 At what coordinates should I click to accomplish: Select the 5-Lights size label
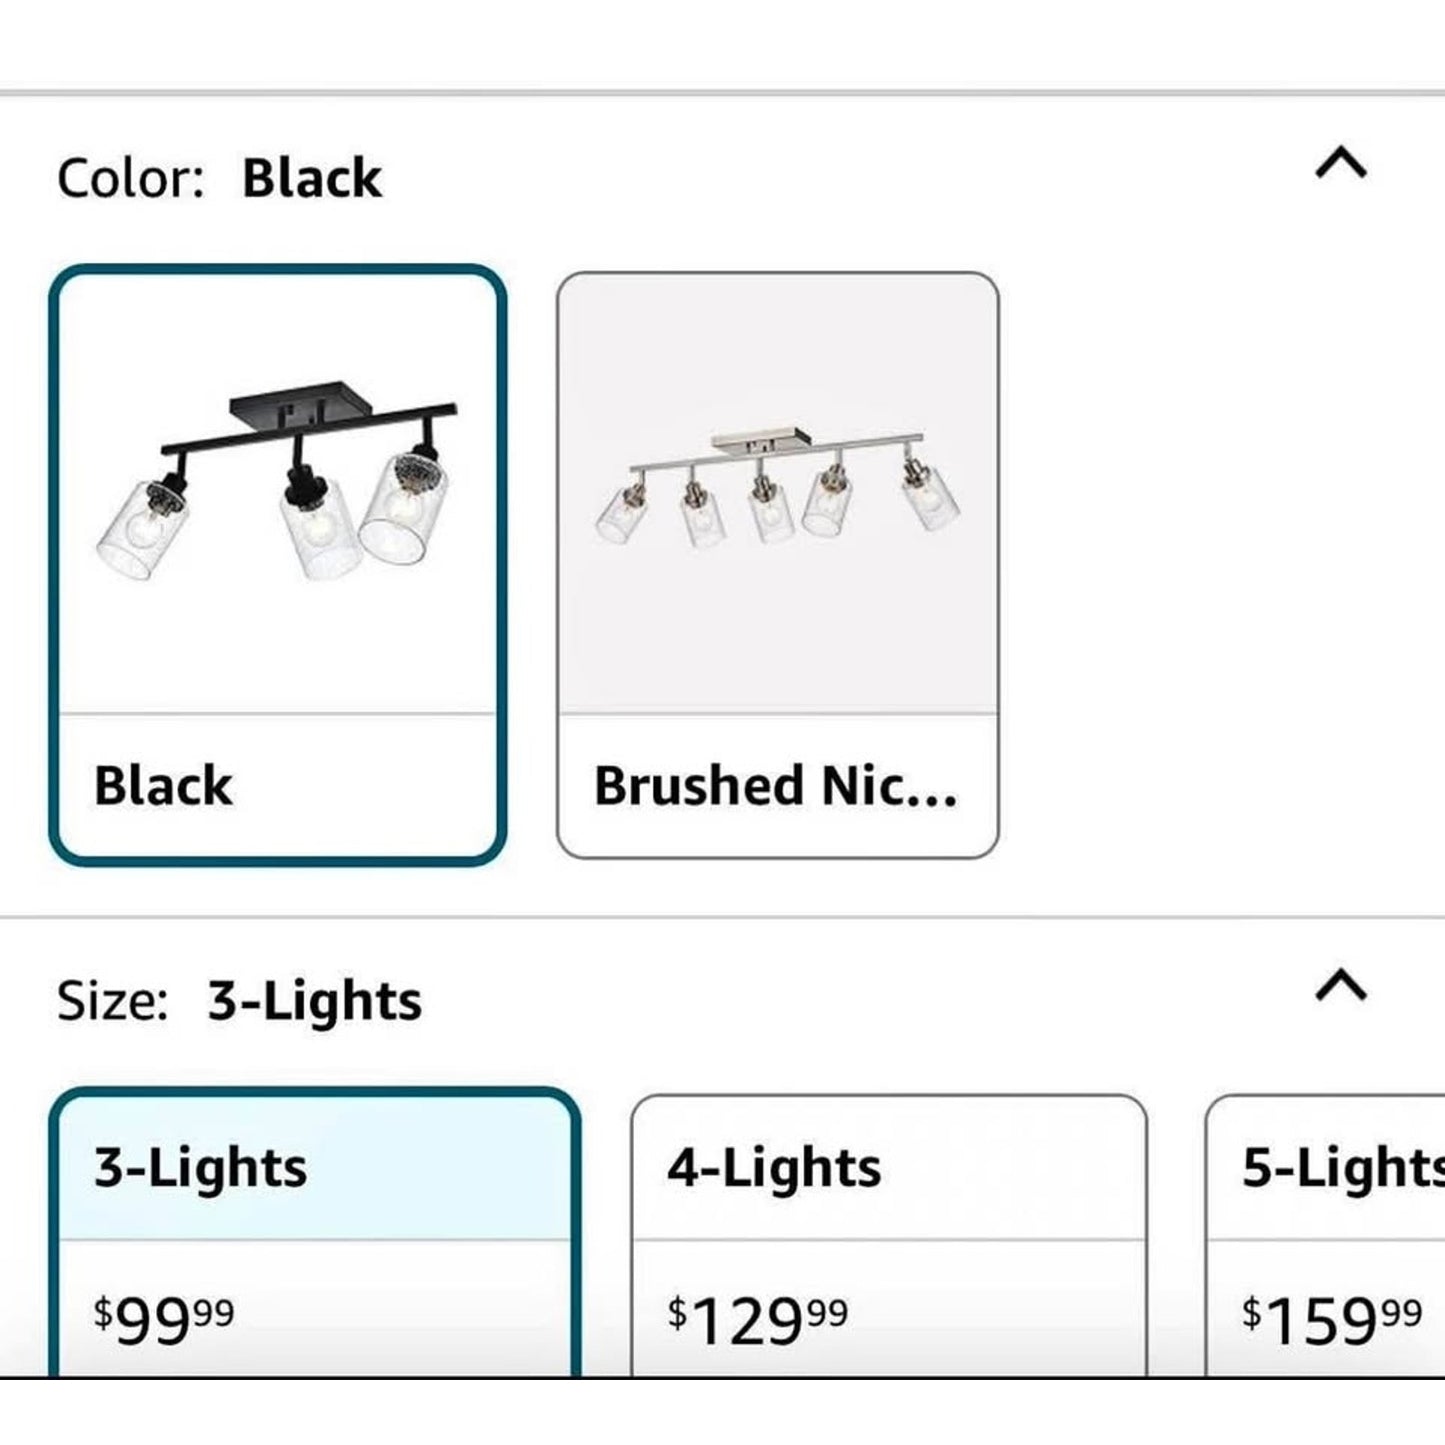(1340, 1167)
